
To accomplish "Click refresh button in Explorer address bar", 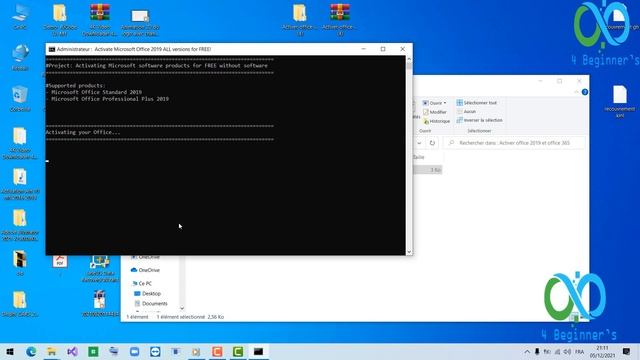I will tap(432, 143).
